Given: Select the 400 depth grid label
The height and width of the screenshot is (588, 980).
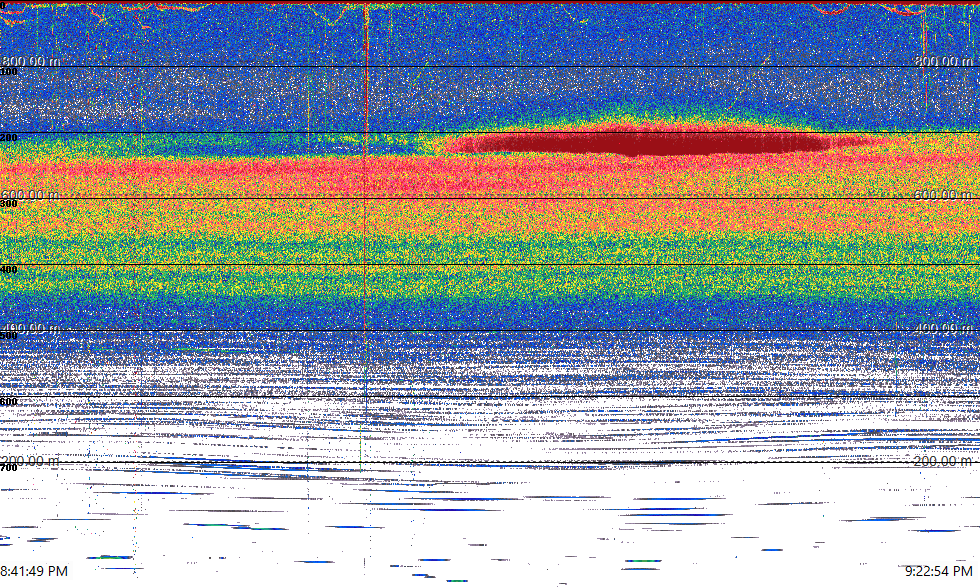Looking at the screenshot, I should (9, 269).
